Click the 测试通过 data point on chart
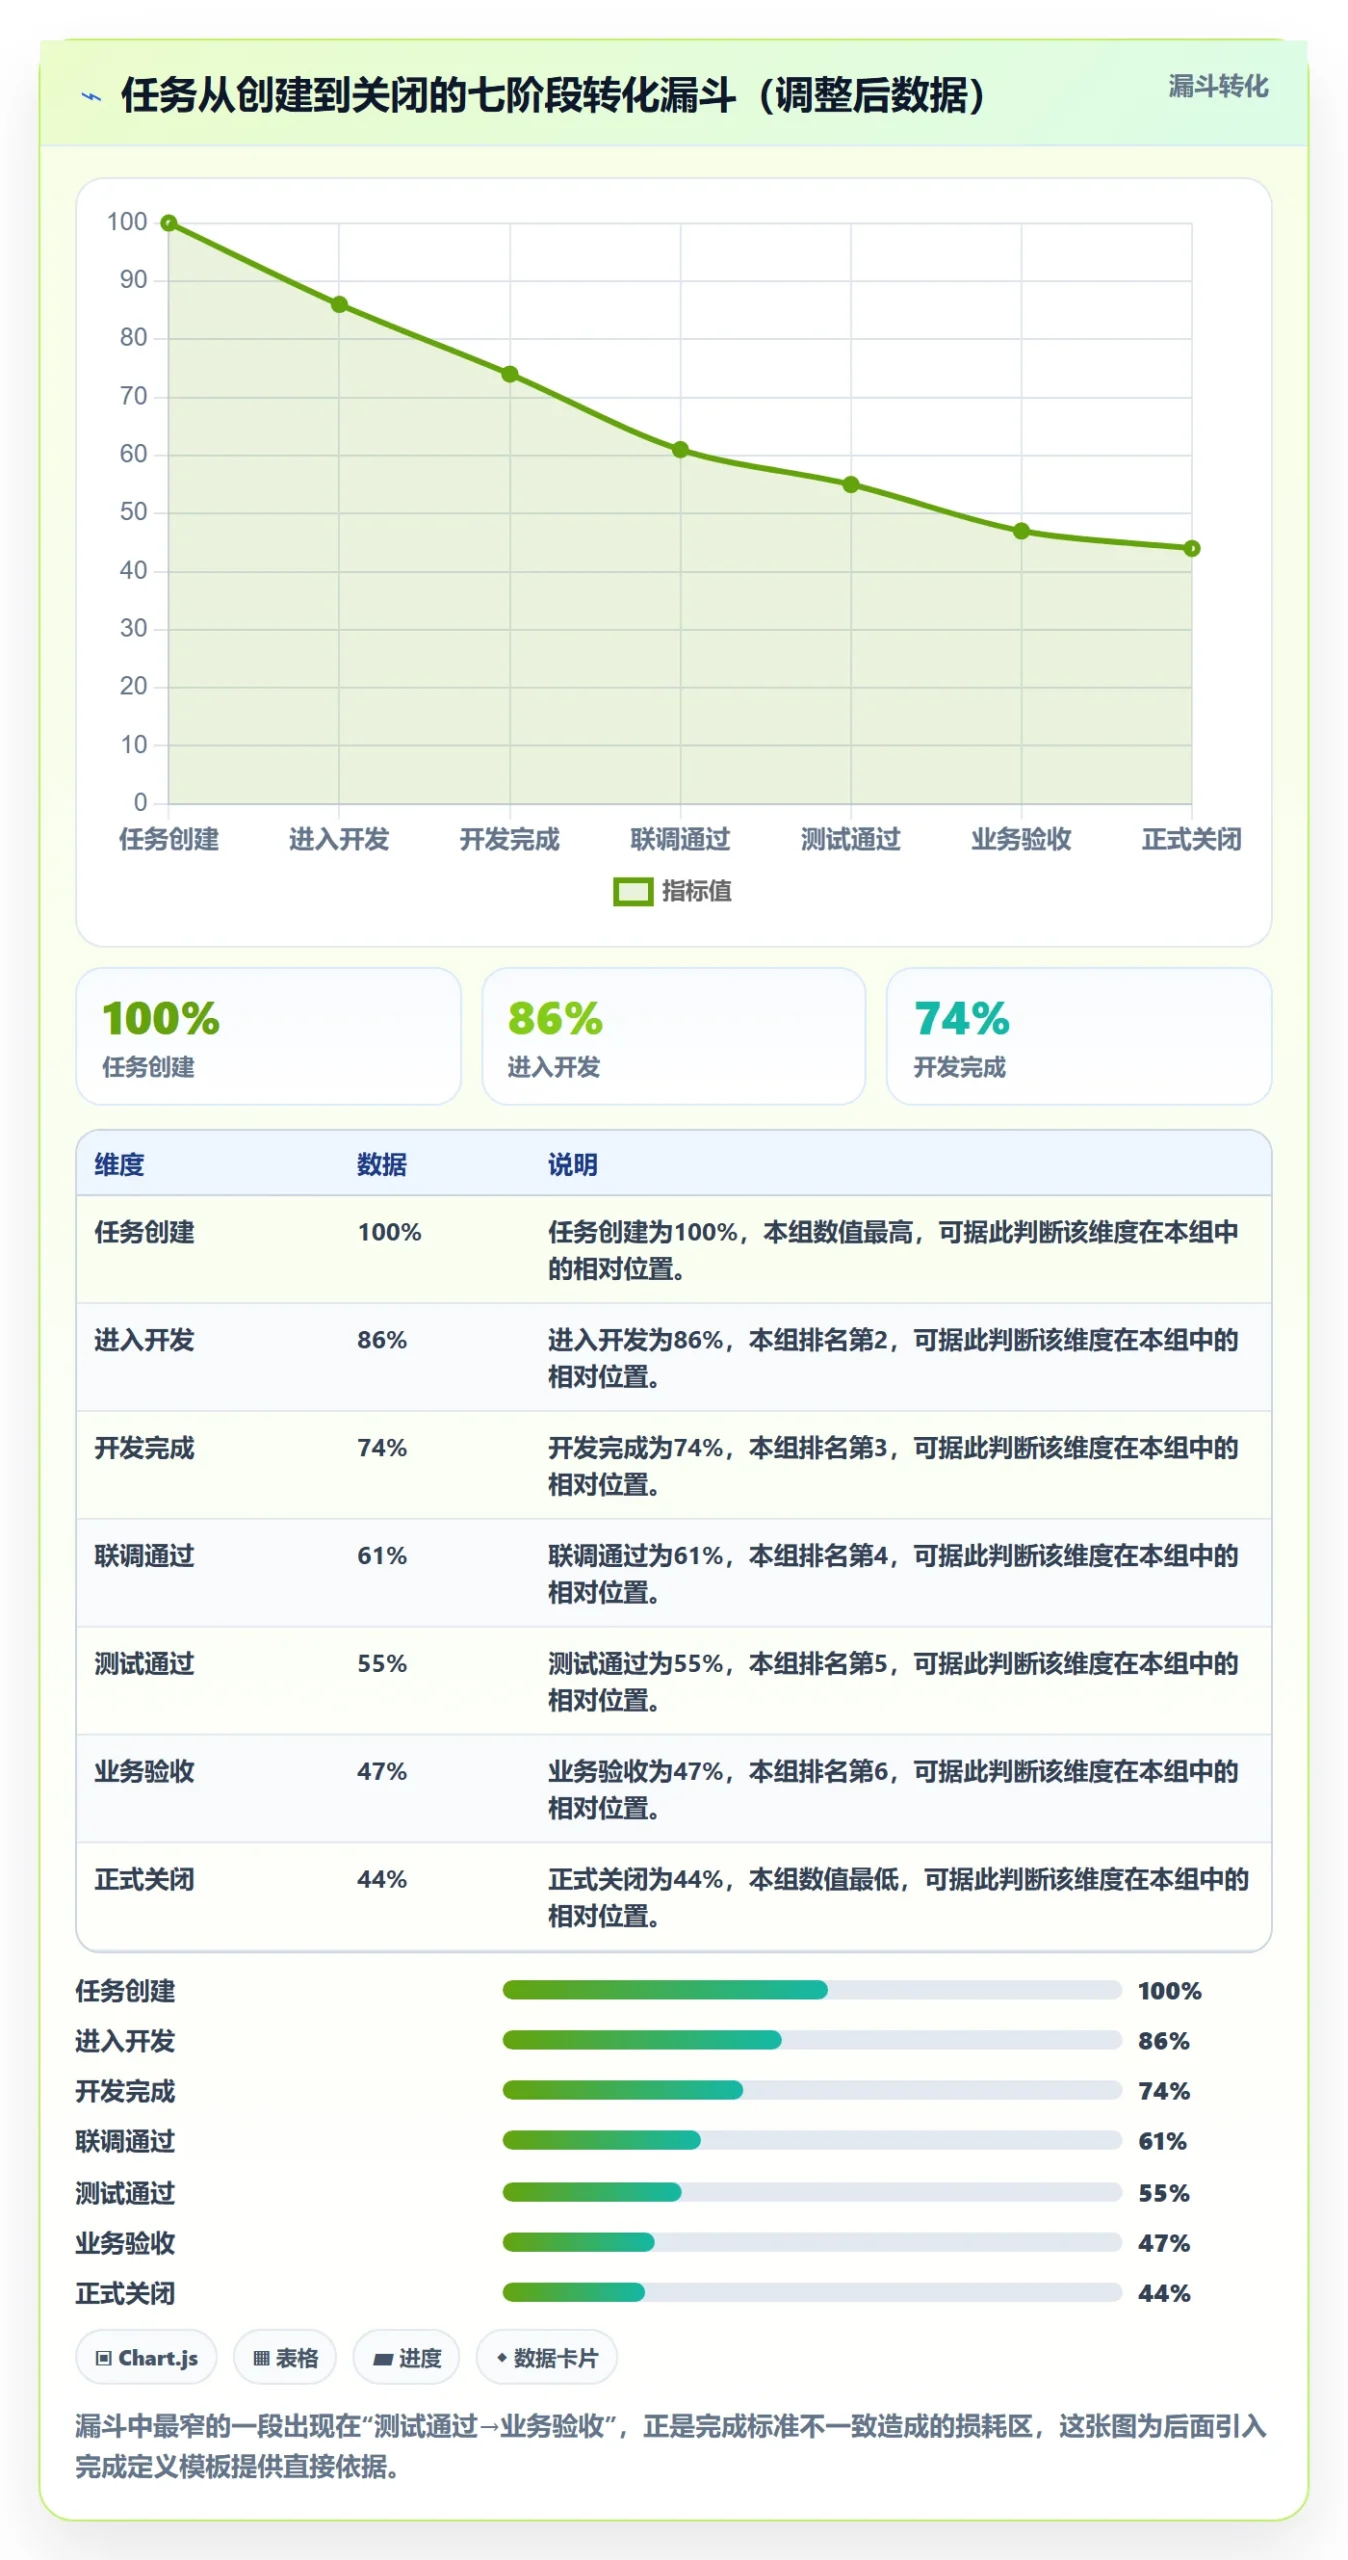The width and height of the screenshot is (1348, 2560). click(x=851, y=484)
